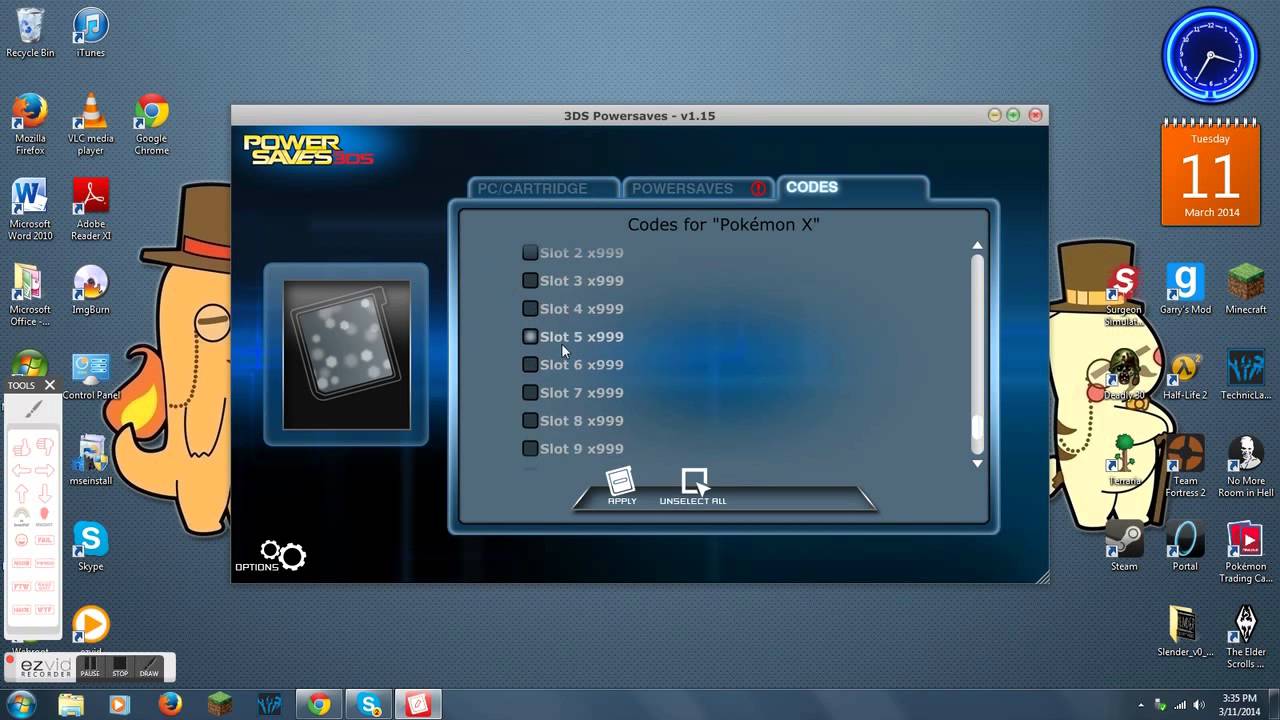Select the Pokémon Trading Card shortcut

pos(1246,552)
